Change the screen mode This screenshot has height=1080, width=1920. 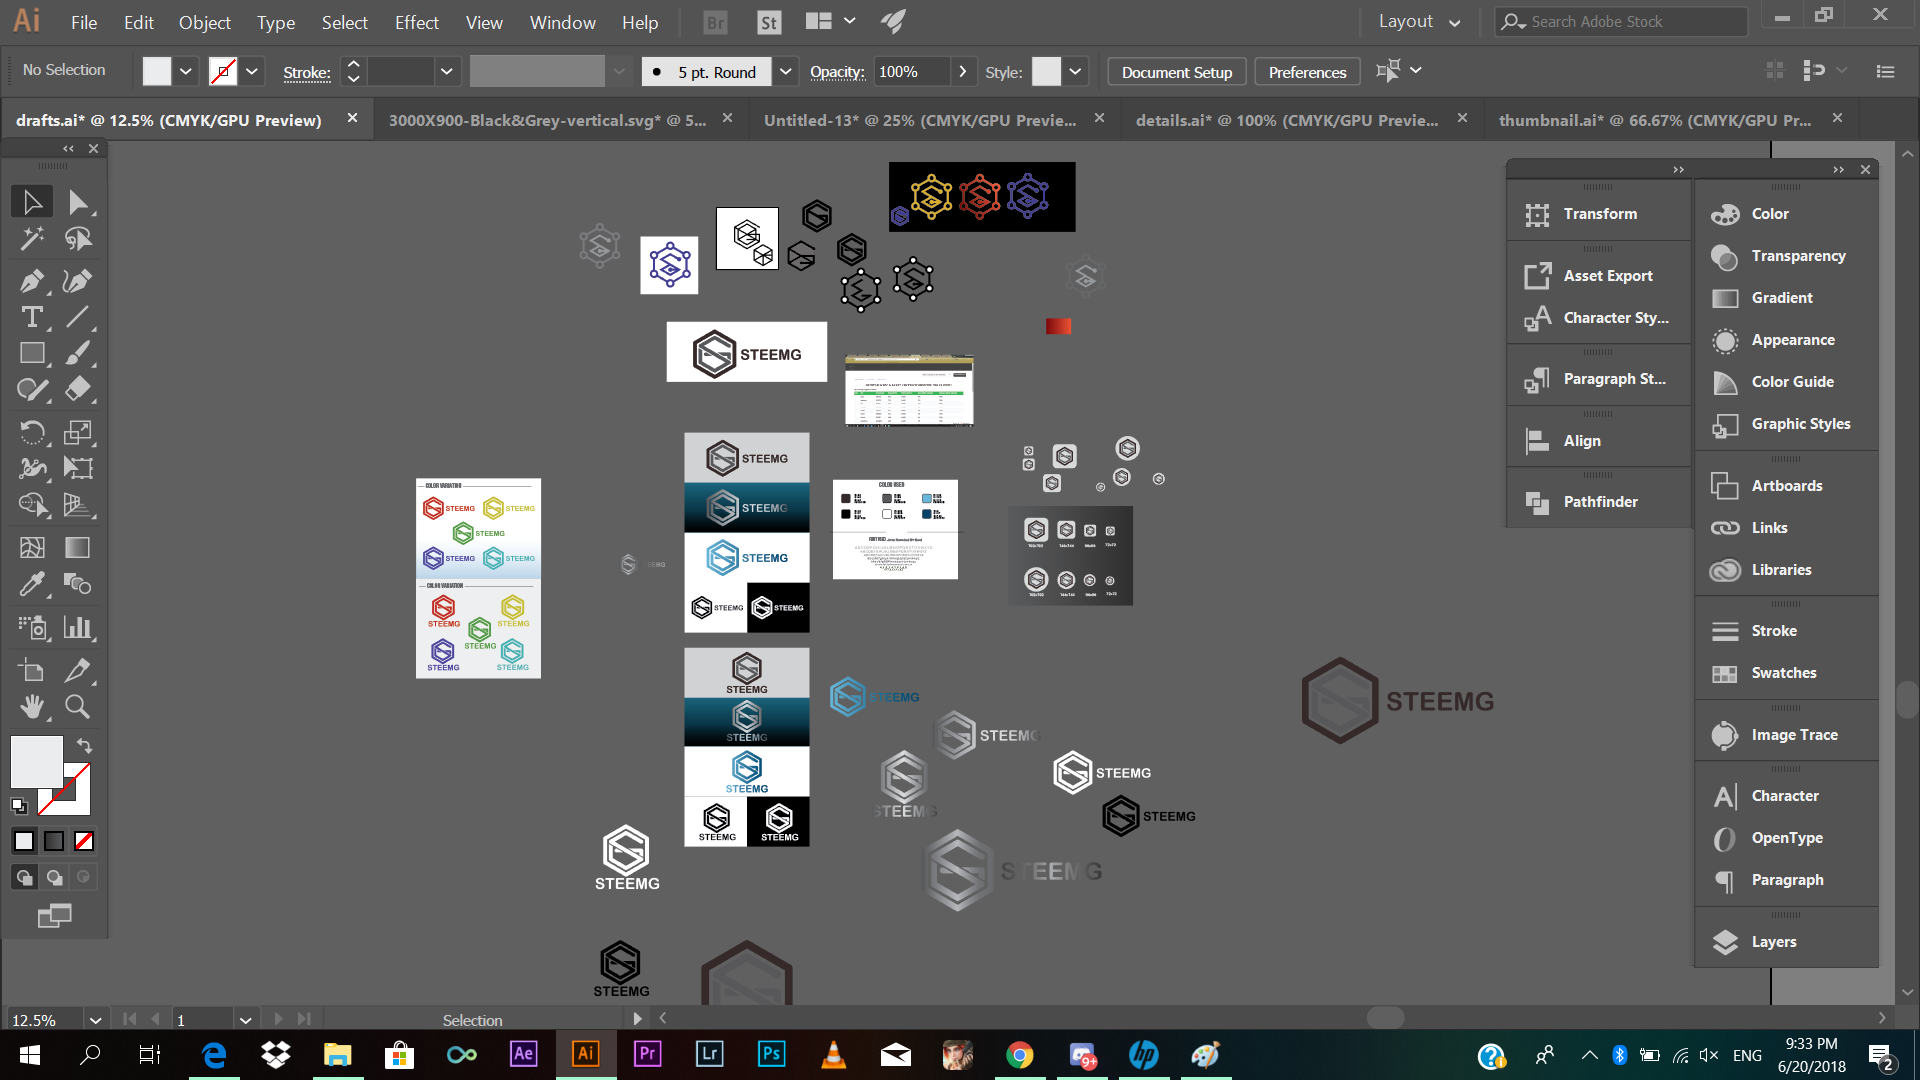tap(54, 915)
